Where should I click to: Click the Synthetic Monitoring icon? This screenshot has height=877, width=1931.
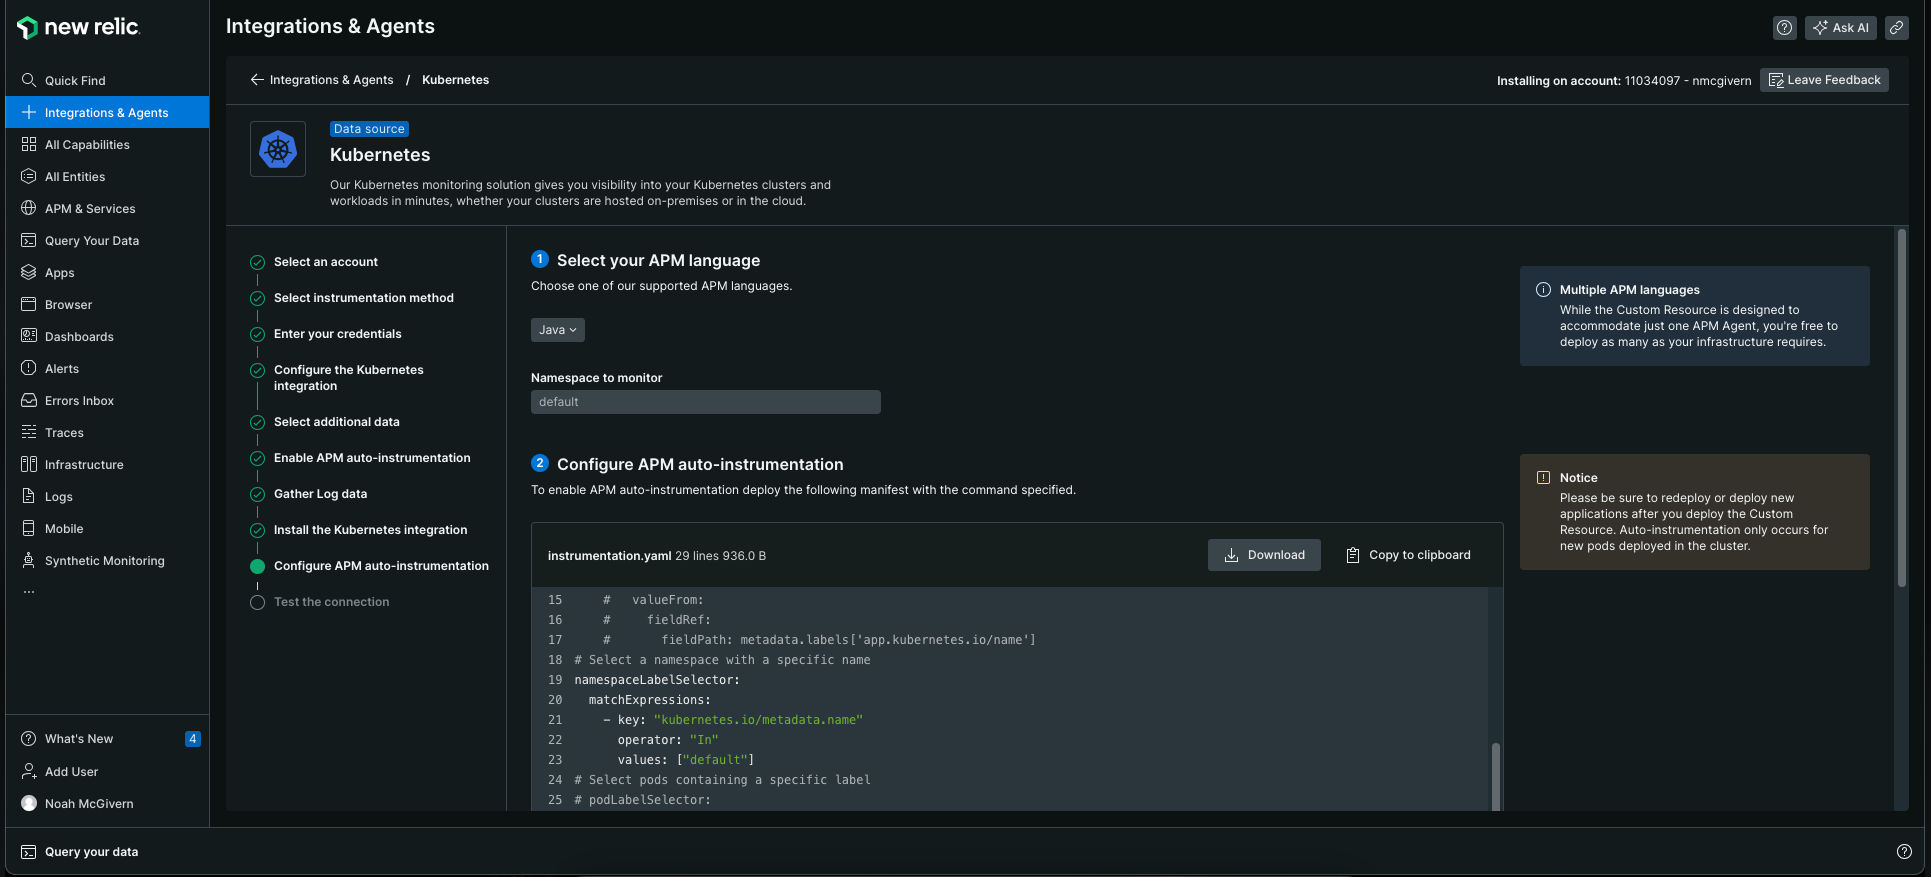point(29,560)
